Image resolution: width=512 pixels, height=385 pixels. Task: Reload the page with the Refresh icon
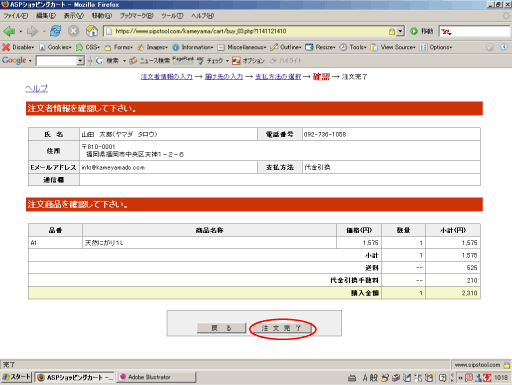[55, 31]
